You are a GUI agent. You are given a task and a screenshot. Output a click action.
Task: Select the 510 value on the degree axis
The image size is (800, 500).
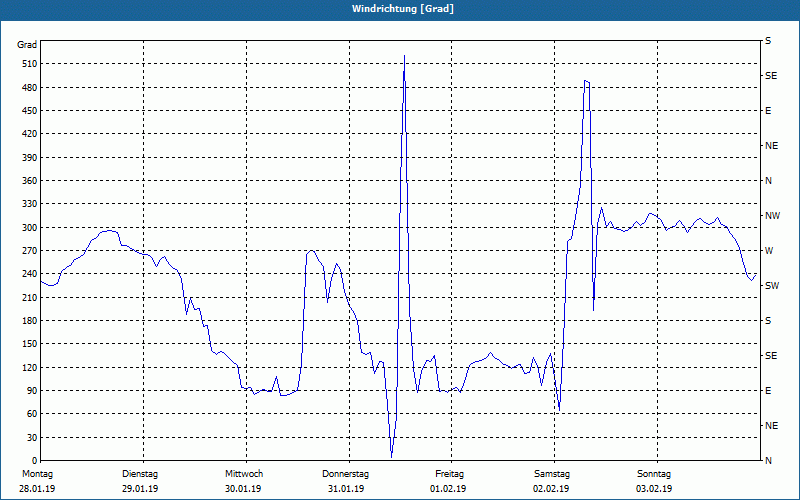pos(30,64)
